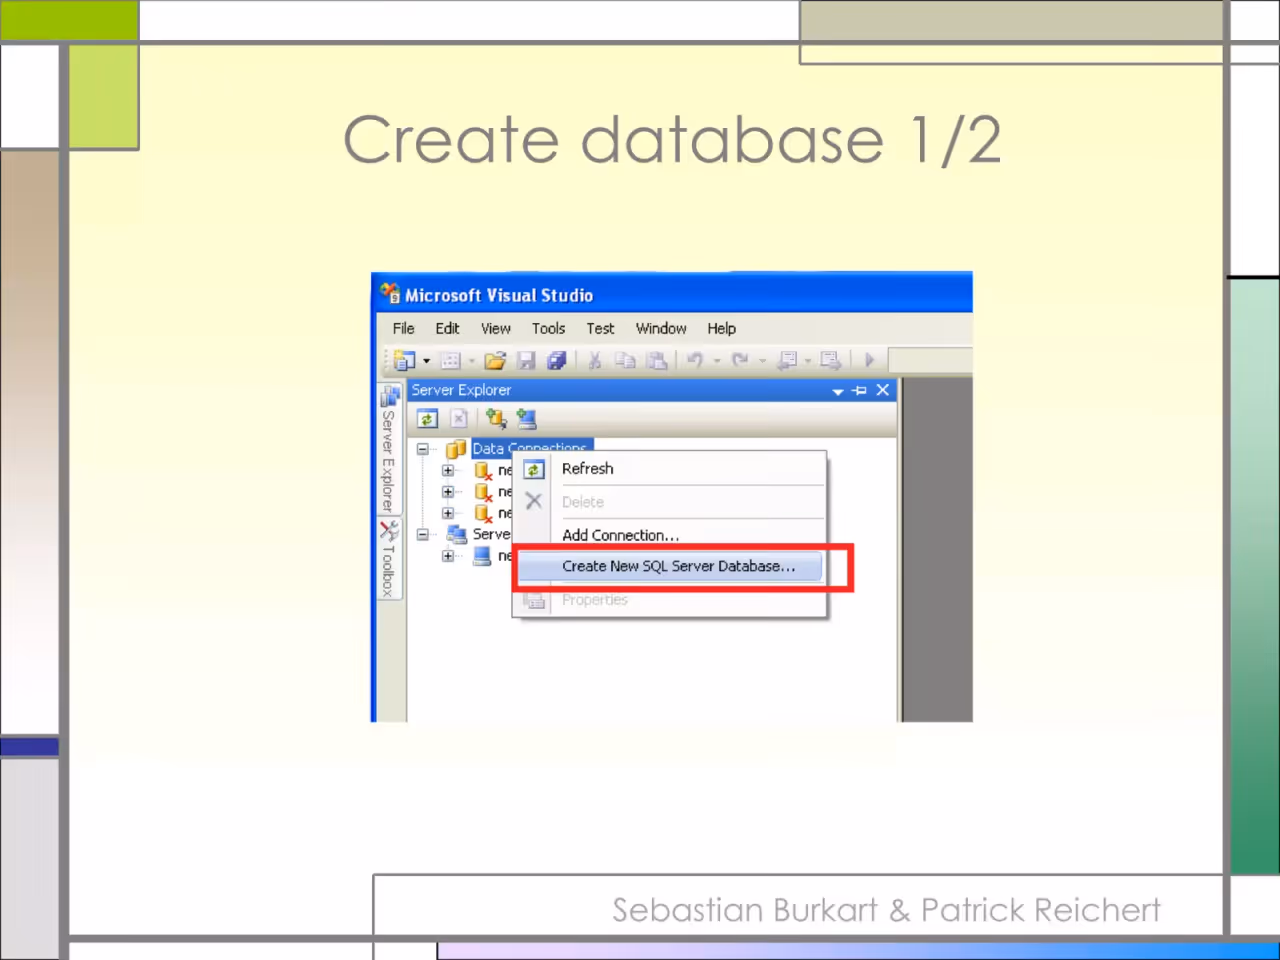Screen dimensions: 1280x960
Task: Click the Server Explorer panel title
Action: (x=461, y=390)
